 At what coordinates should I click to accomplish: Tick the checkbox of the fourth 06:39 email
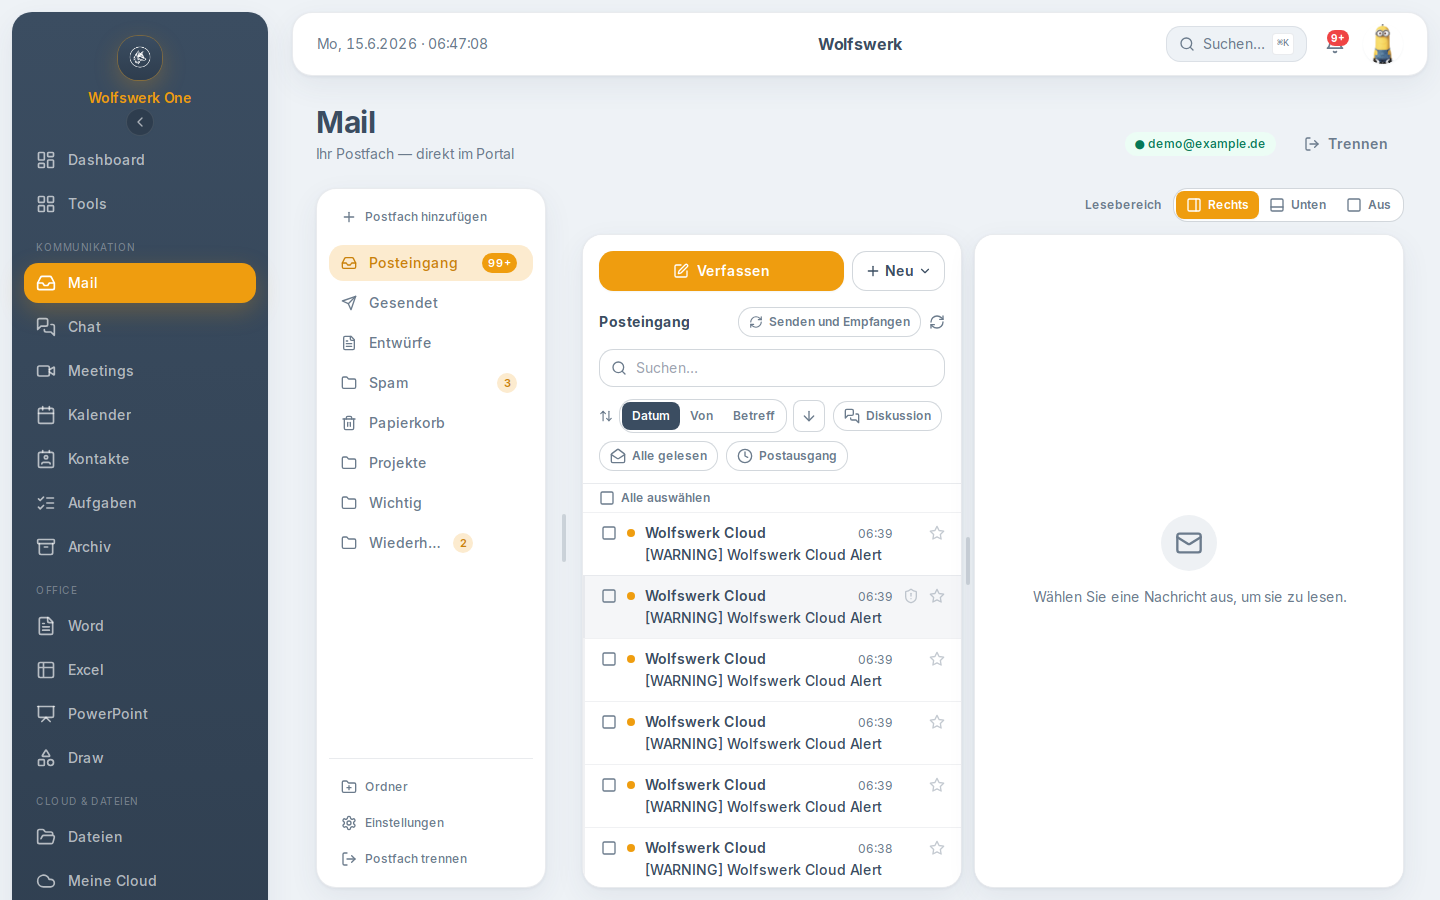pyautogui.click(x=609, y=722)
